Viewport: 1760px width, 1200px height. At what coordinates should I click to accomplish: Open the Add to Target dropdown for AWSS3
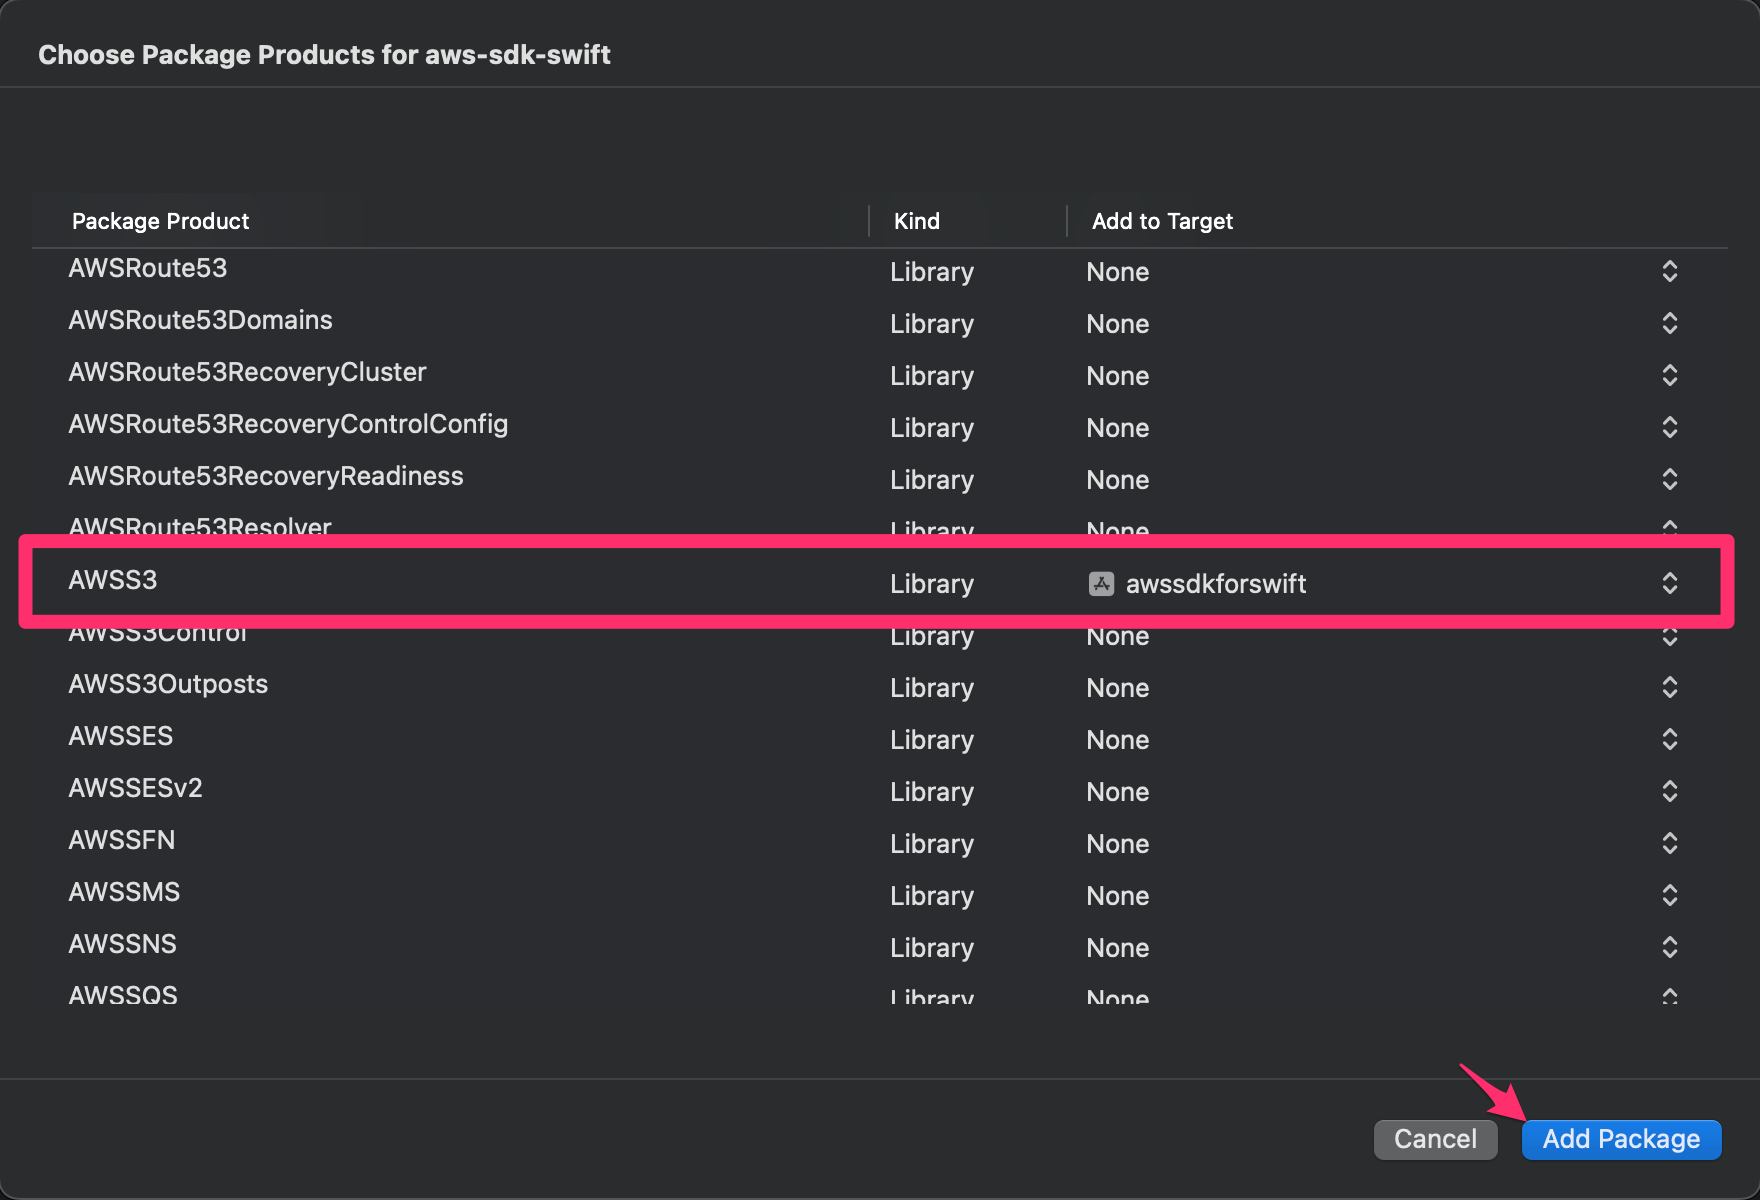tap(1669, 583)
